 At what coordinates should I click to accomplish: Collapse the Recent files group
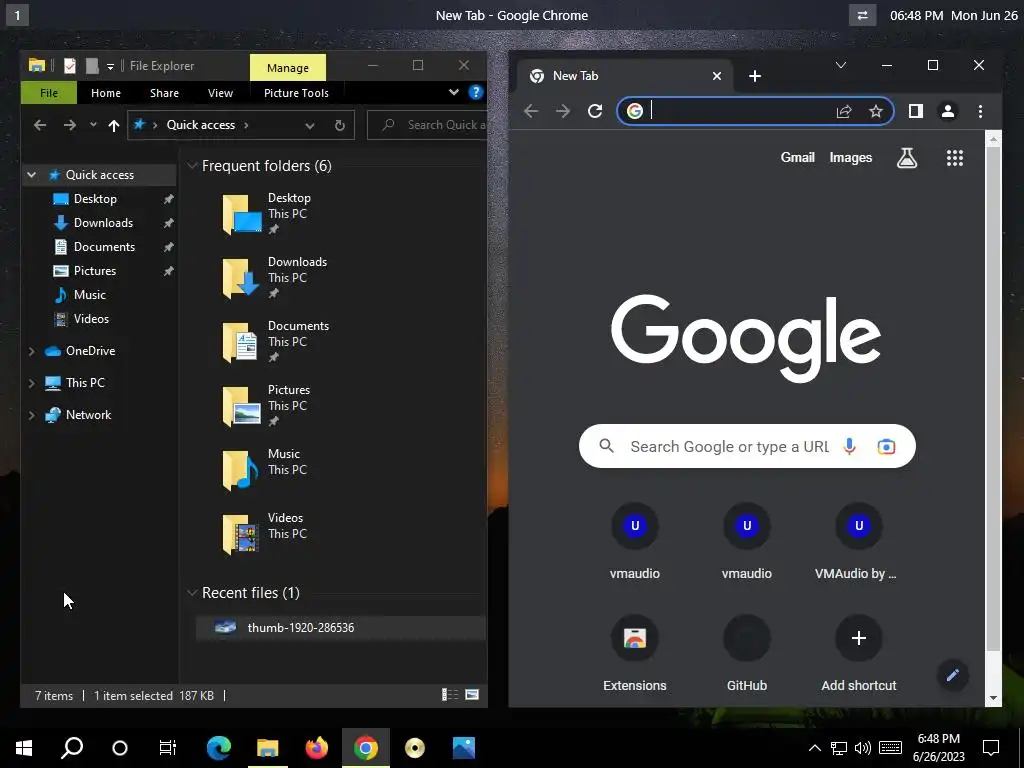pos(192,593)
